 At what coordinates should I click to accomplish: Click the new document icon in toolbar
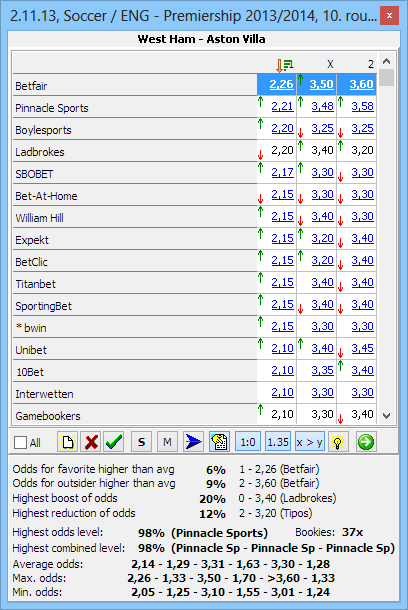click(68, 442)
